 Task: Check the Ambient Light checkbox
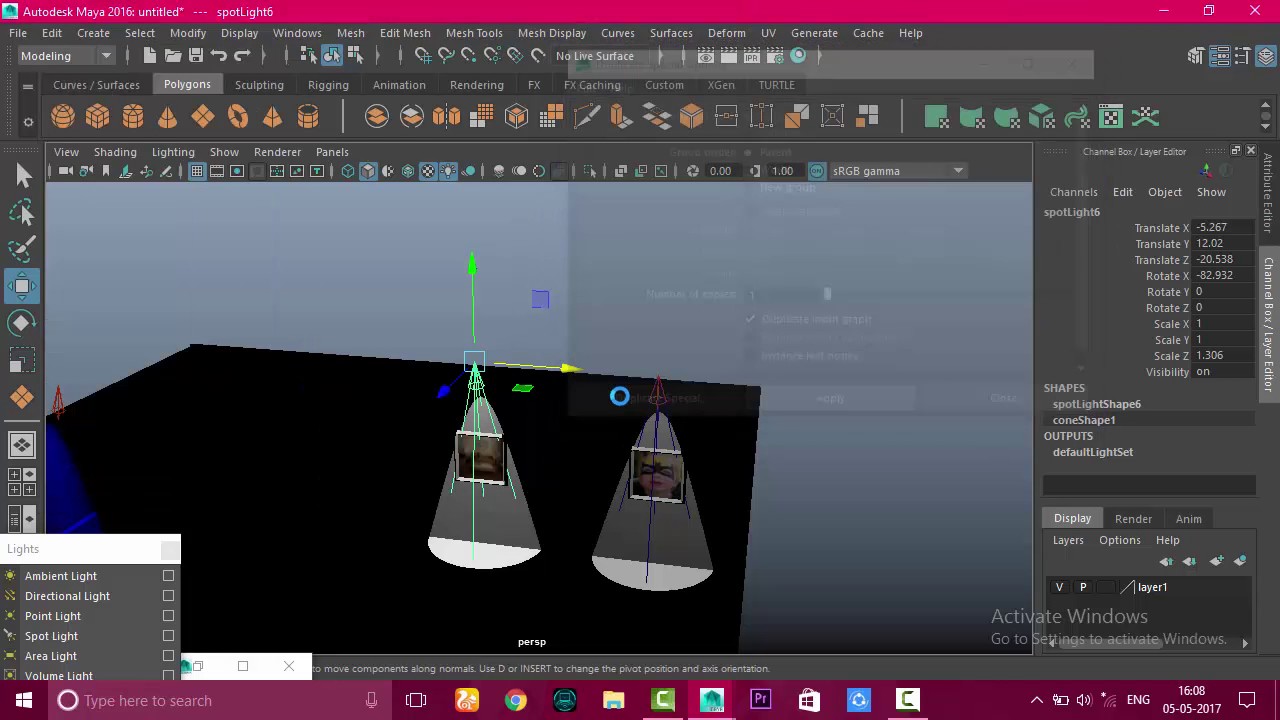click(168, 576)
